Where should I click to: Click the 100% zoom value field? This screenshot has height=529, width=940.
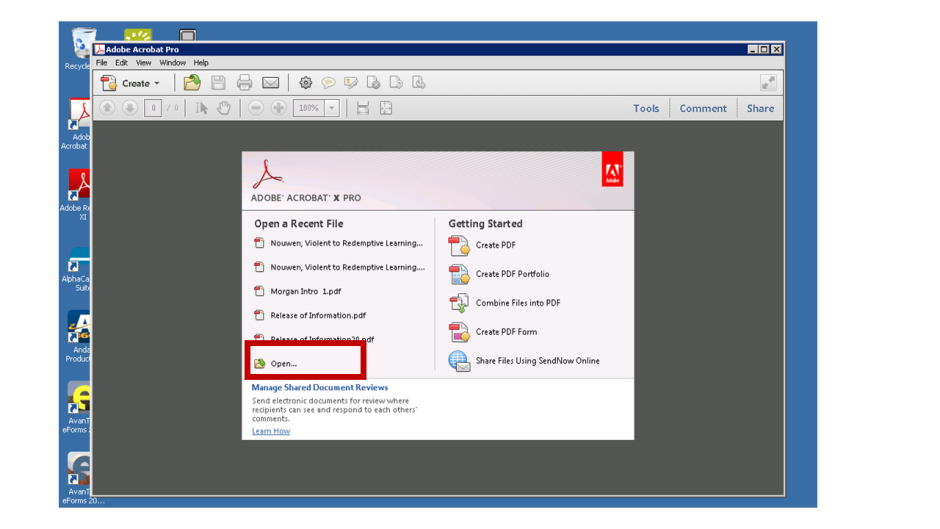click(x=309, y=108)
